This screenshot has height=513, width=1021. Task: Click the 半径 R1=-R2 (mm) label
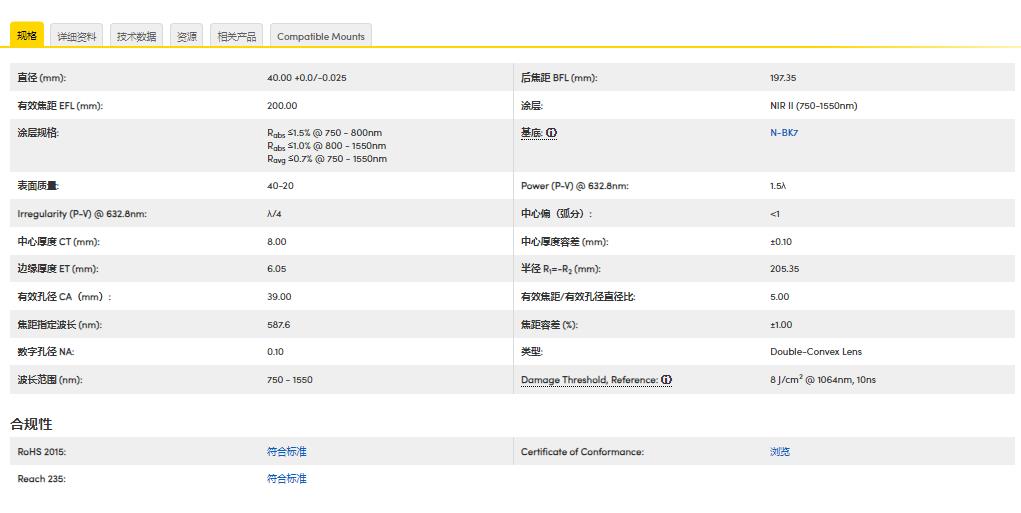561,268
